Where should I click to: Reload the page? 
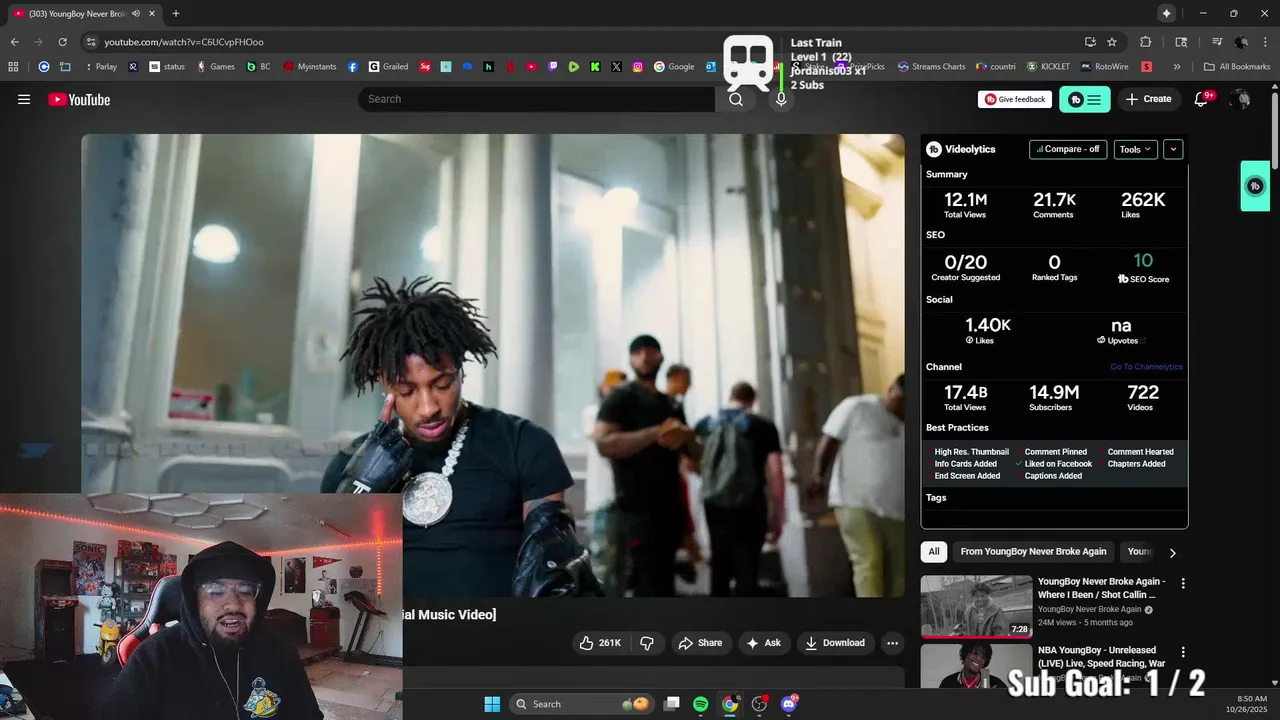[62, 42]
